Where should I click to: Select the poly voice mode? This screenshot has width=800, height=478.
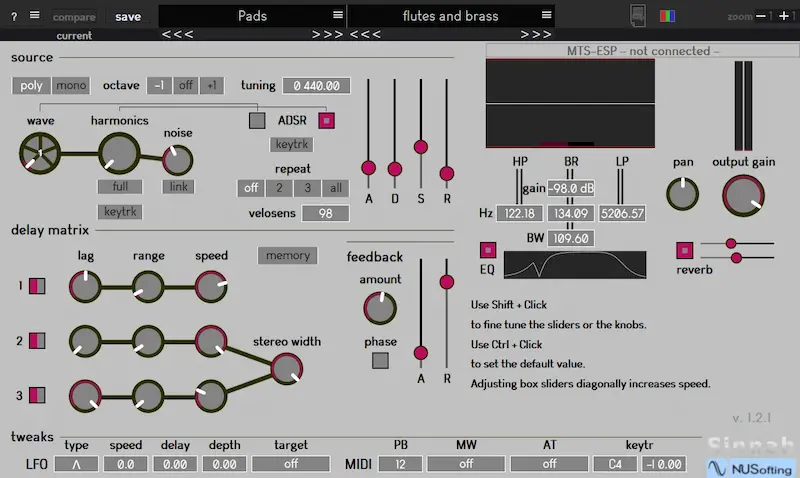[32, 86]
